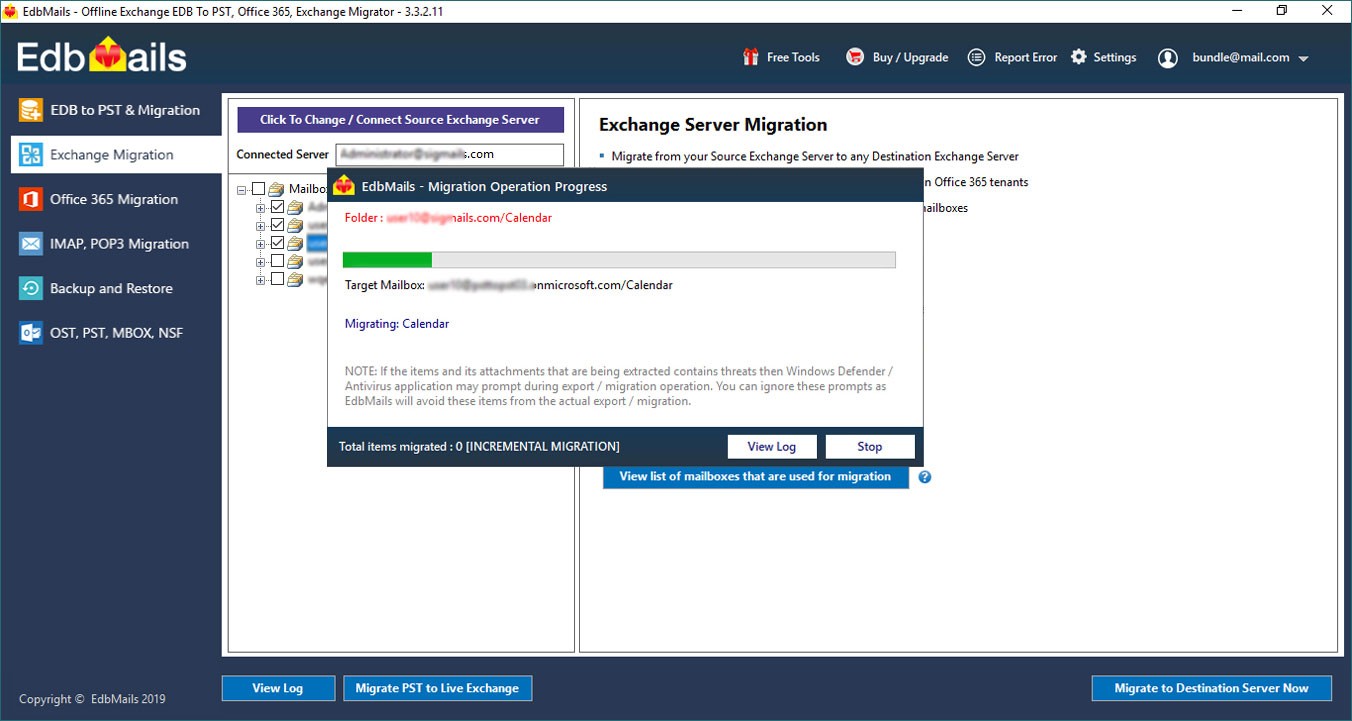
Task: Select the Exchange Migration sidebar icon
Action: (x=31, y=155)
